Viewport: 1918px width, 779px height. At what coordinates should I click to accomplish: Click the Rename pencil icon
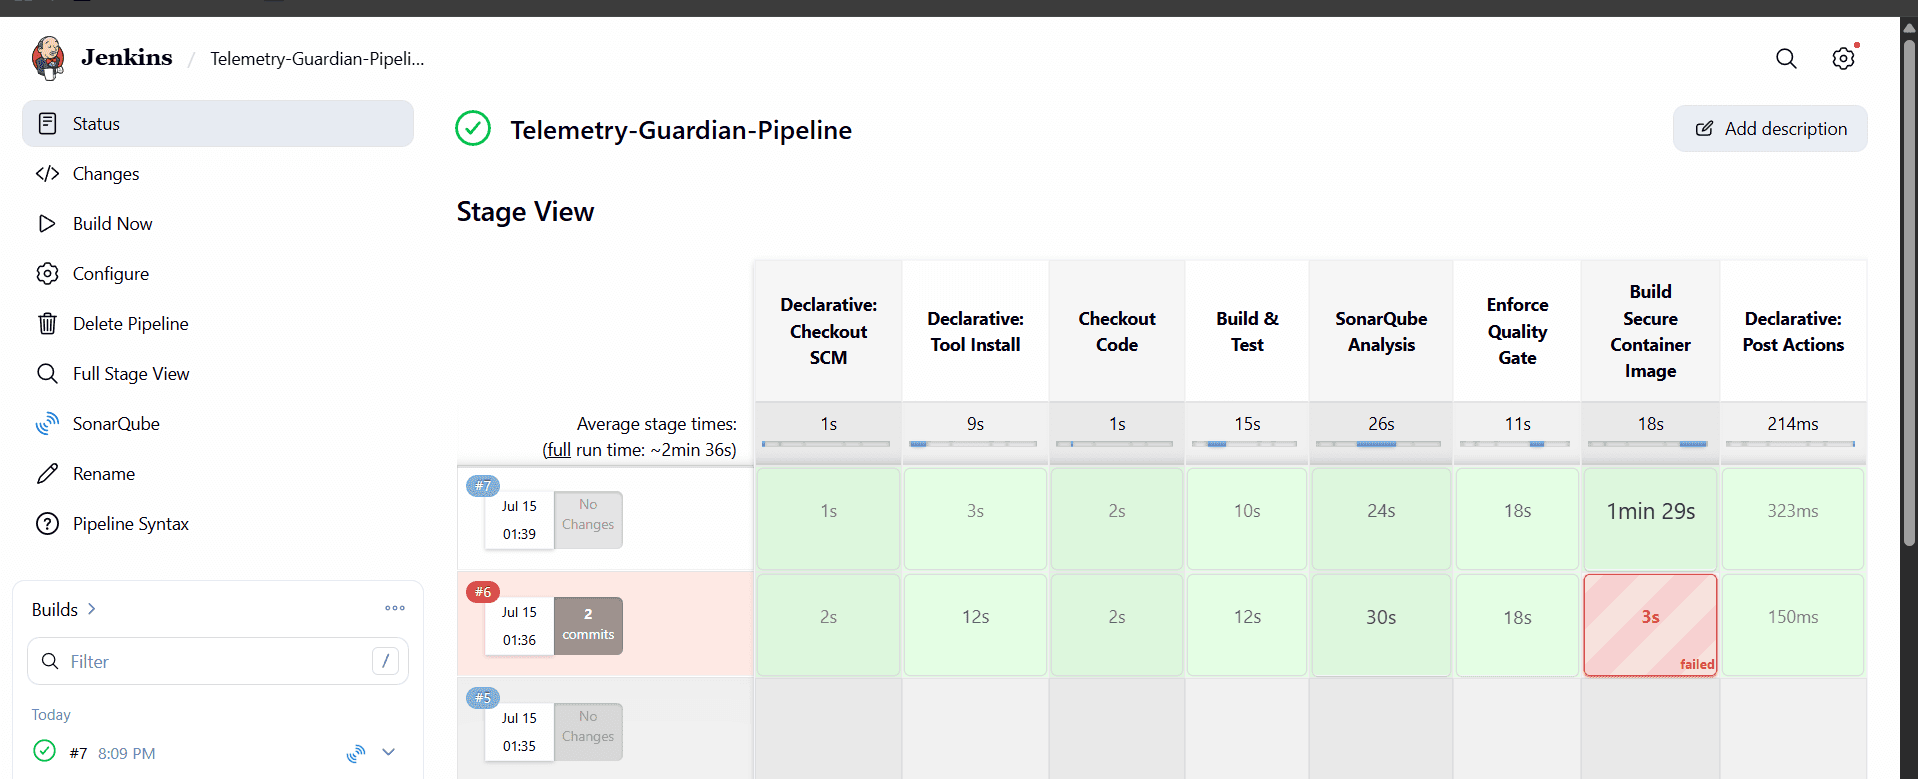pyautogui.click(x=47, y=474)
